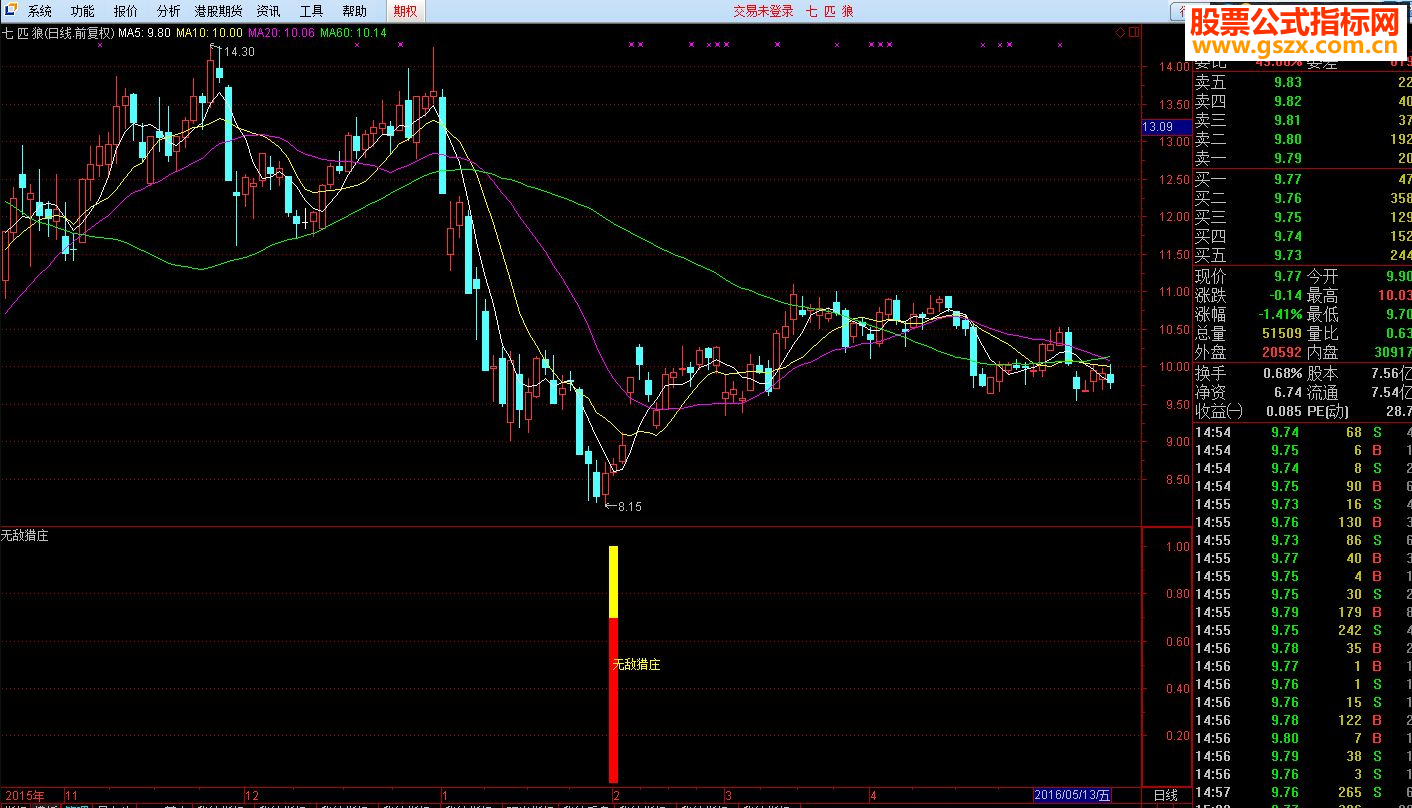Click the diamond icon above price axis

click(x=1120, y=32)
